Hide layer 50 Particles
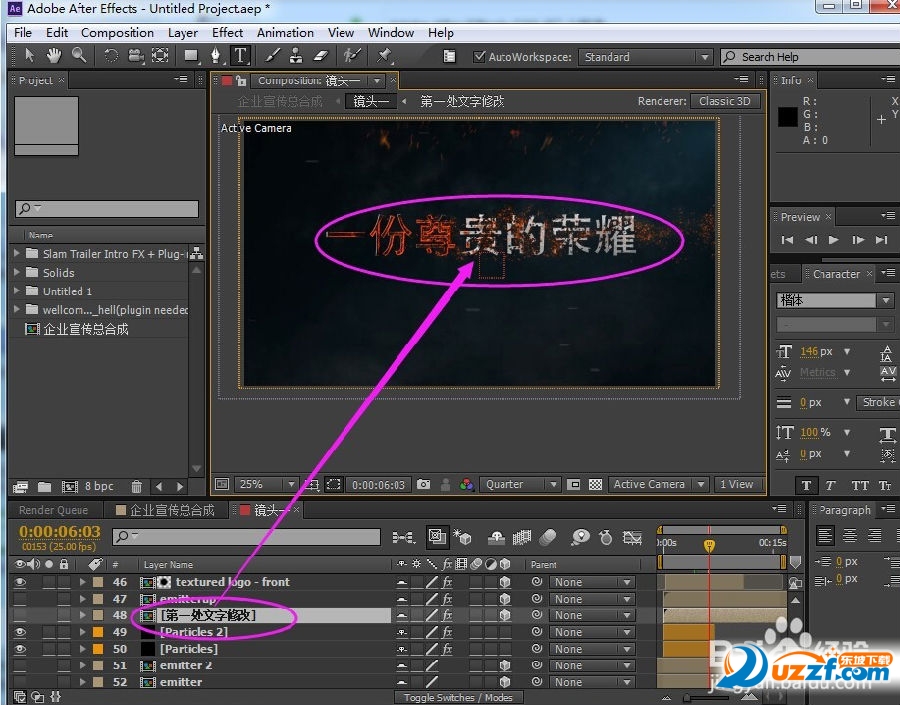This screenshot has width=900, height=705. coord(20,649)
